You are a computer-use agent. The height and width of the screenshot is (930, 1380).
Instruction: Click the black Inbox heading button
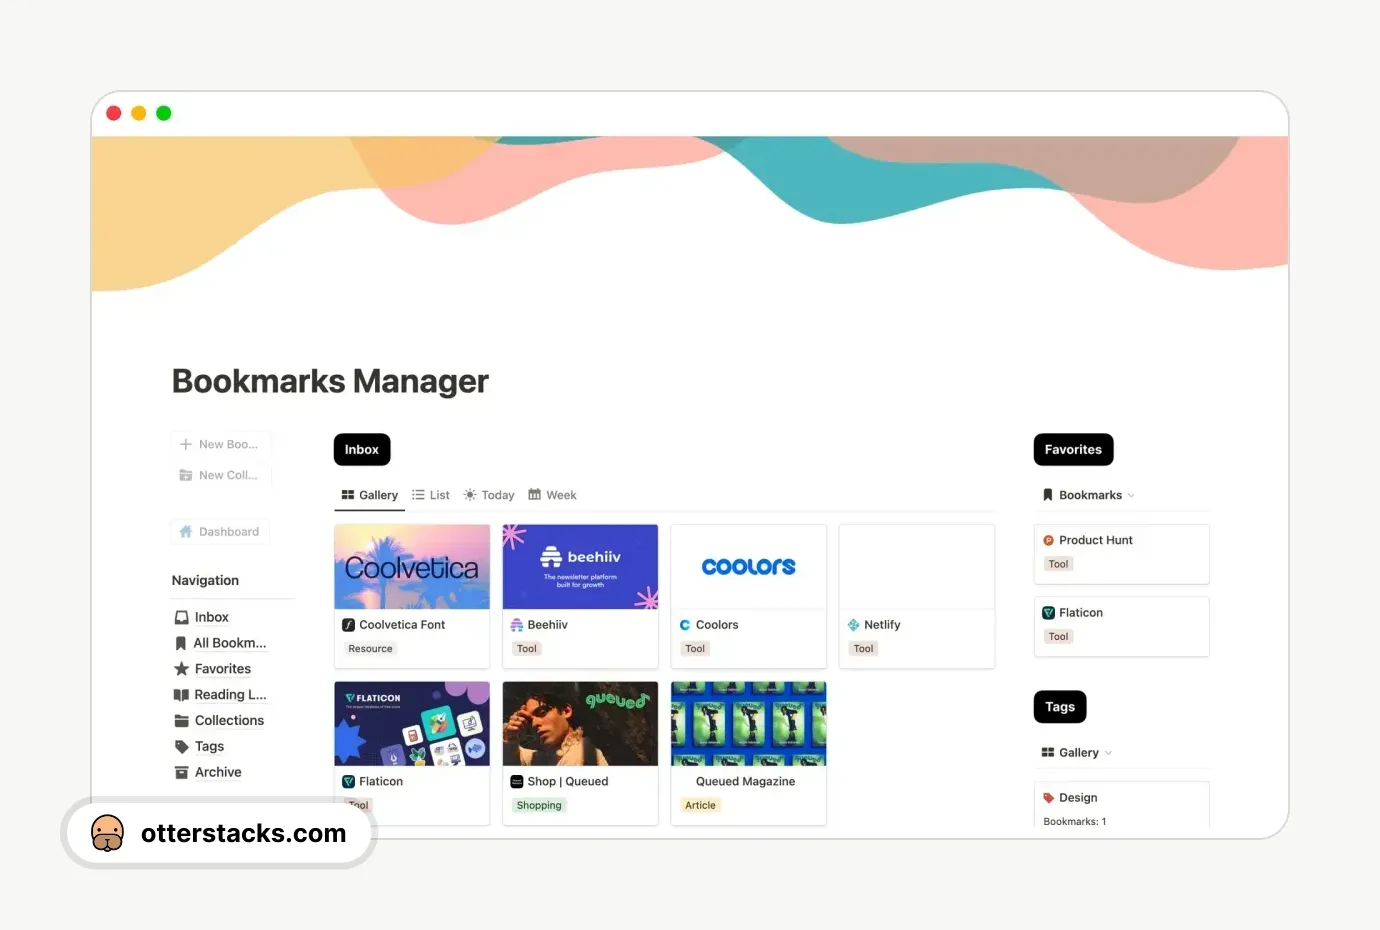pyautogui.click(x=362, y=450)
